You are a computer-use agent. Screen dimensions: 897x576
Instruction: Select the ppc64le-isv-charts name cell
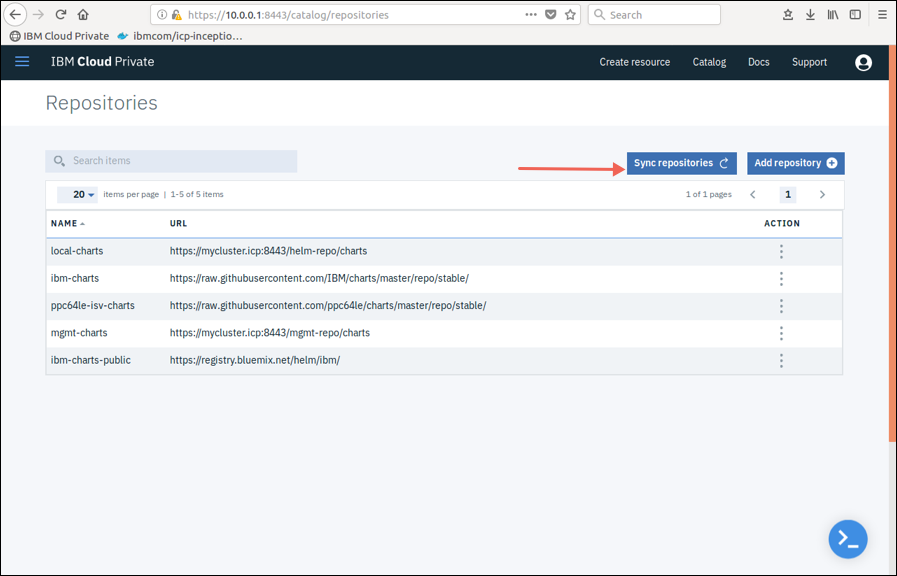(x=93, y=305)
